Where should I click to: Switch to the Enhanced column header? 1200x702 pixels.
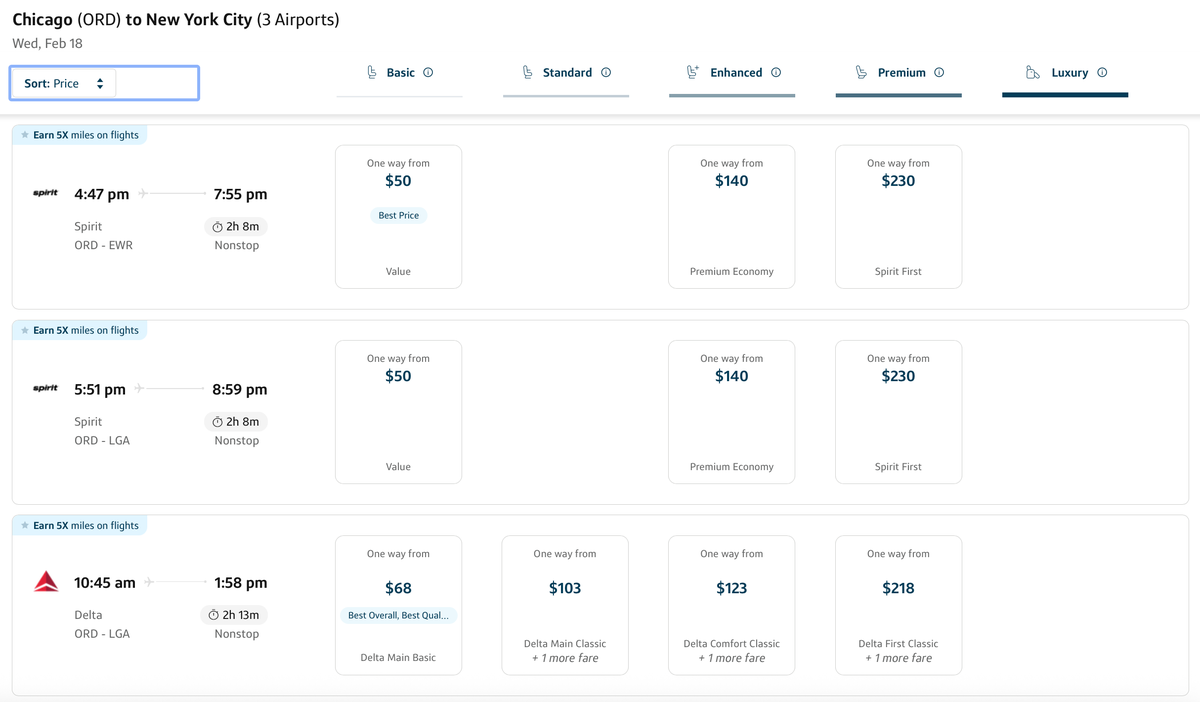(x=731, y=72)
